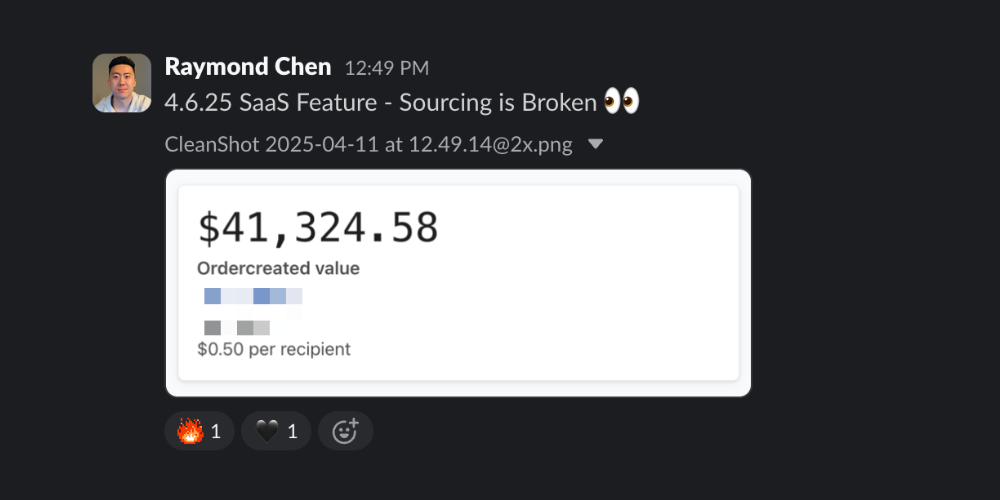Click the CleanShot 2025-04-11 file name
This screenshot has height=500, width=1000.
click(x=369, y=145)
